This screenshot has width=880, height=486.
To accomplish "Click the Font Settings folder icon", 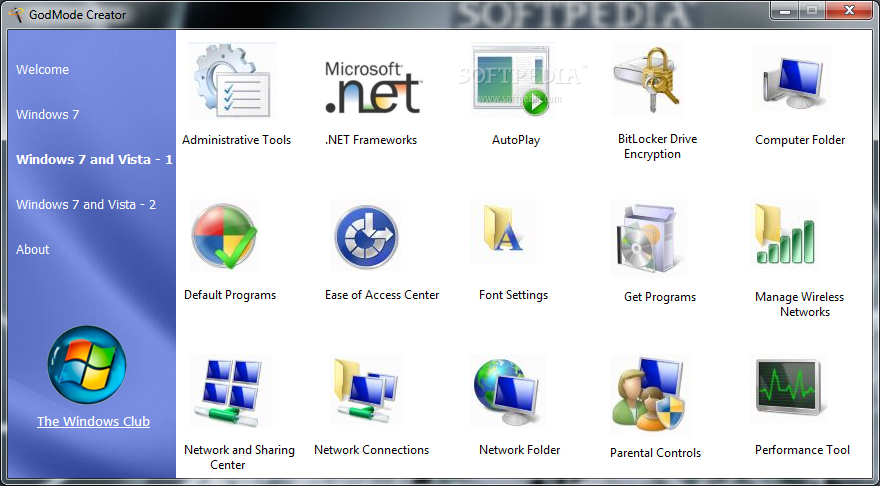I will coord(503,231).
